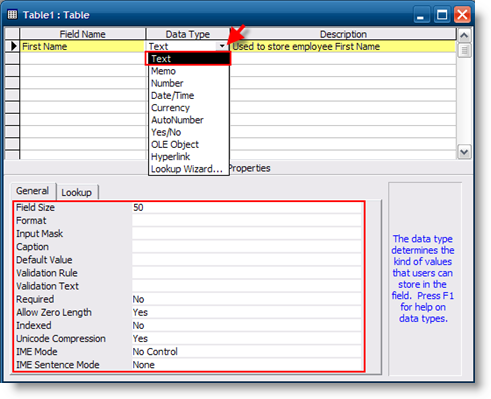491x399 pixels.
Task: Click IME Sentence Mode value None
Action: [247, 365]
